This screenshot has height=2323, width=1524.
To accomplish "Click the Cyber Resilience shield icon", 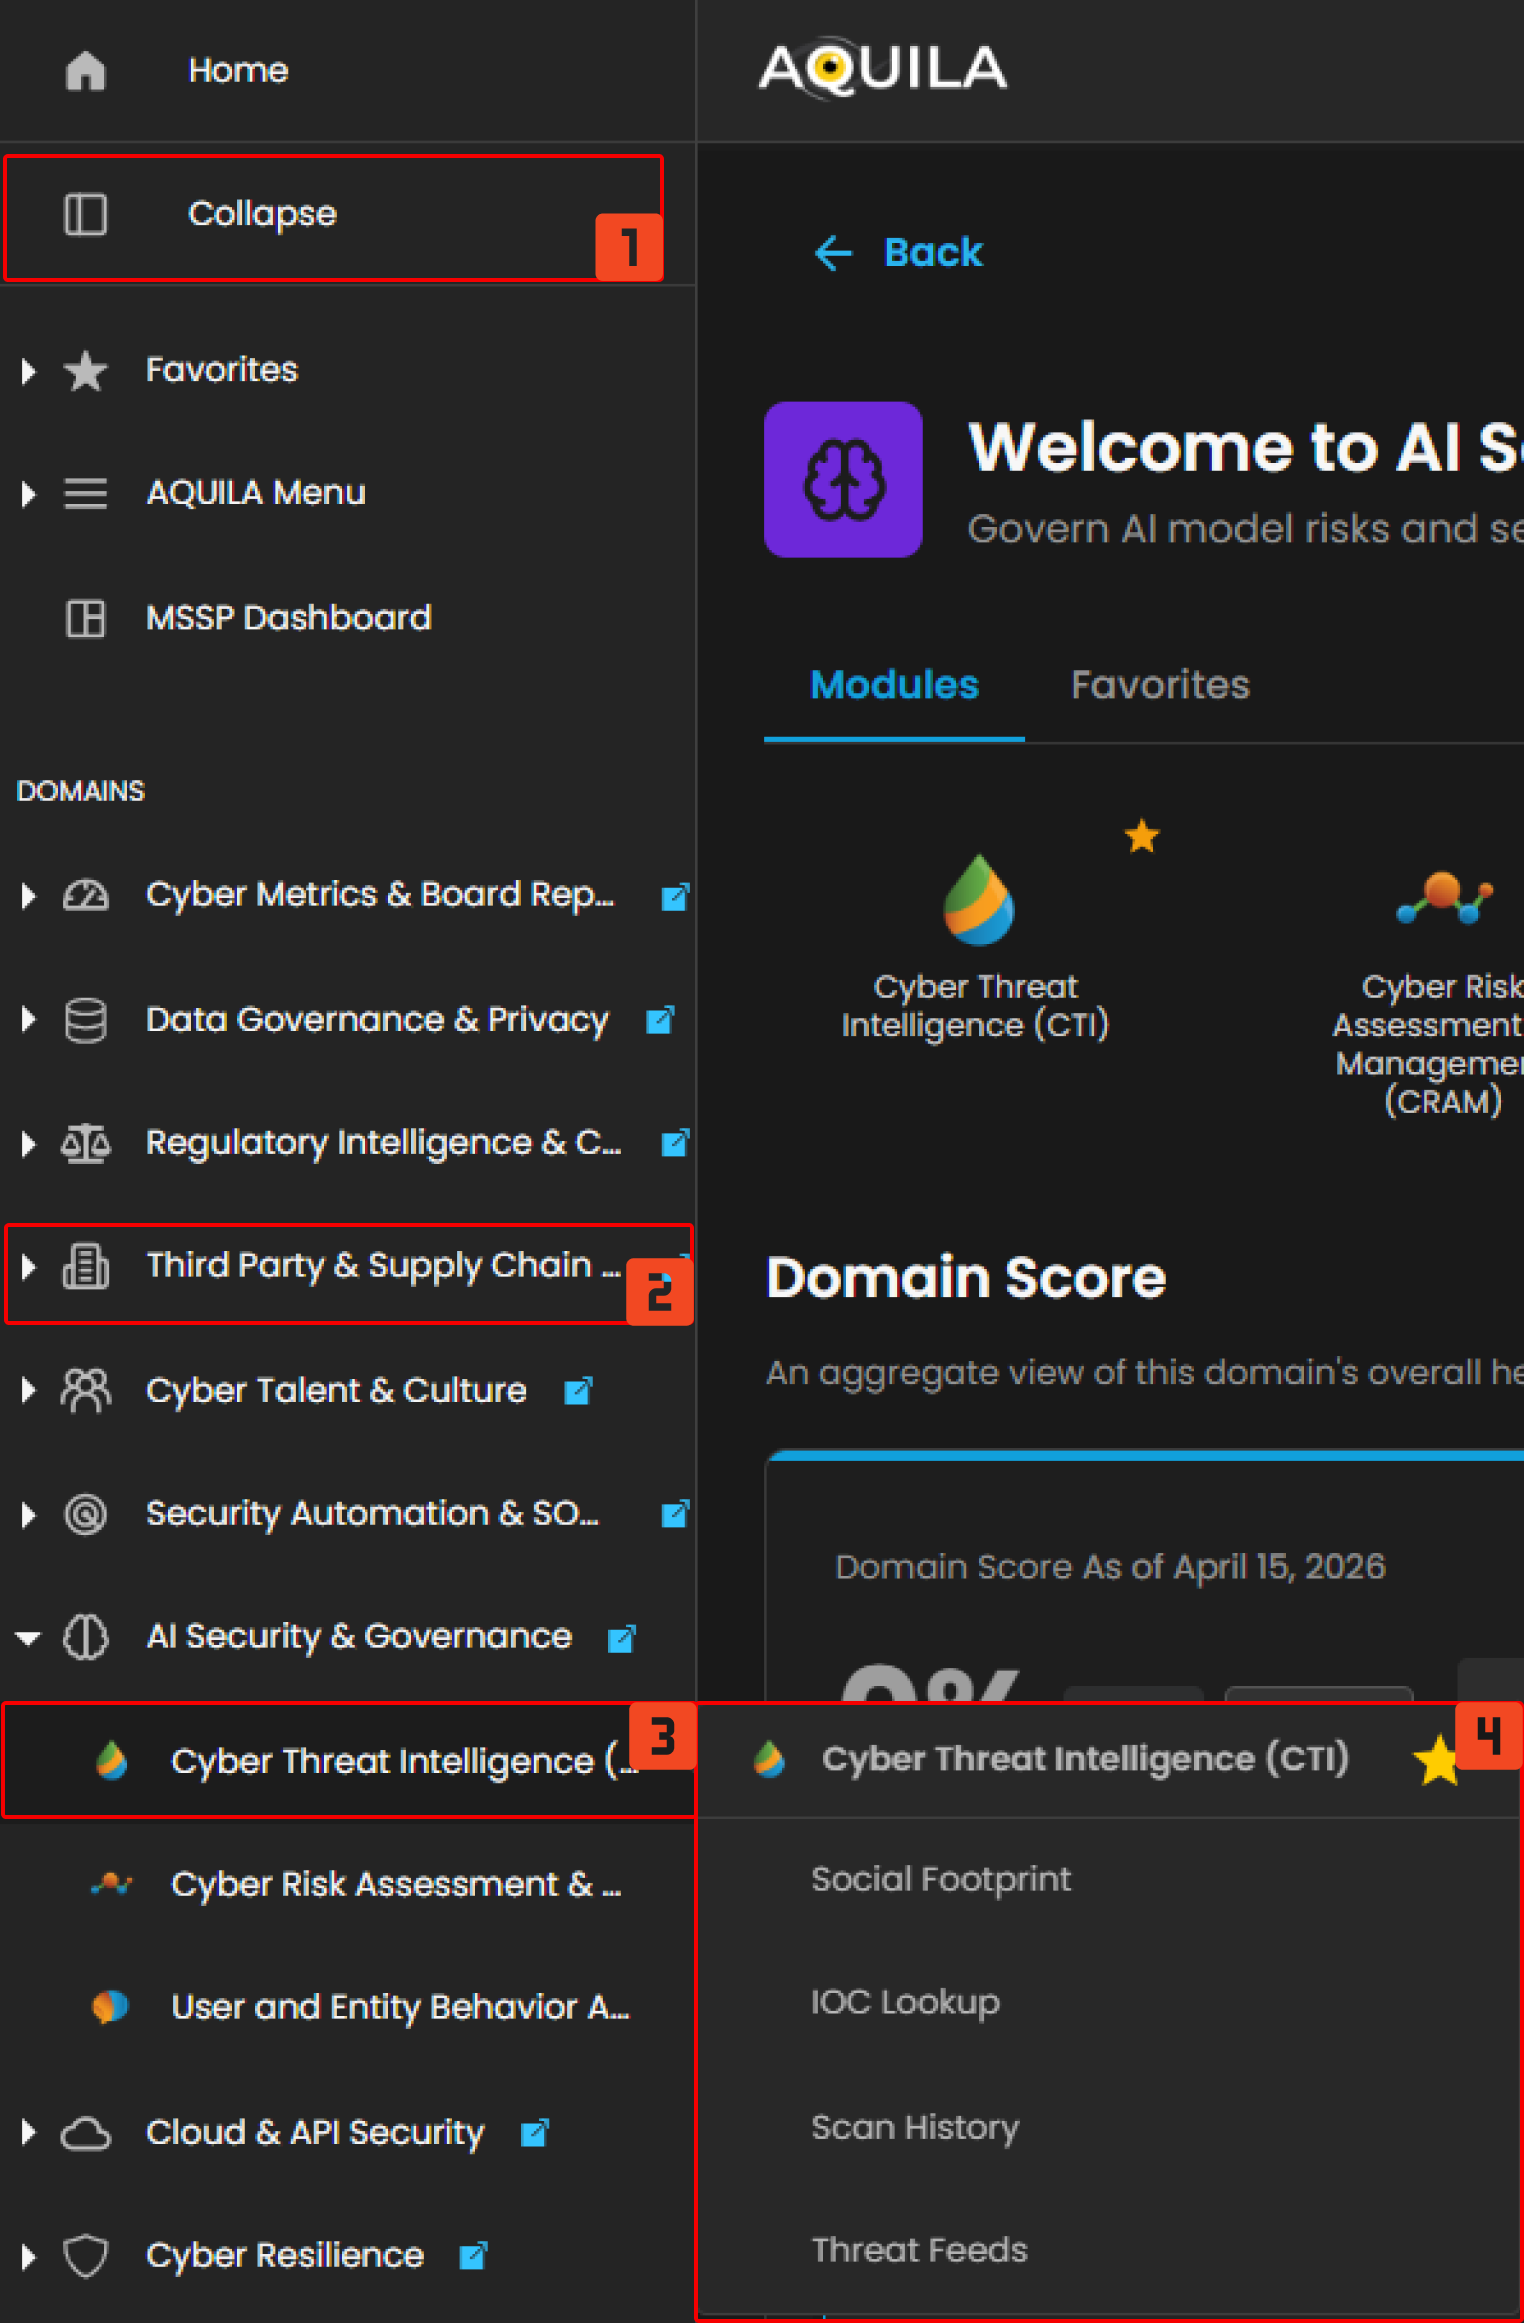I will pyautogui.click(x=85, y=2256).
